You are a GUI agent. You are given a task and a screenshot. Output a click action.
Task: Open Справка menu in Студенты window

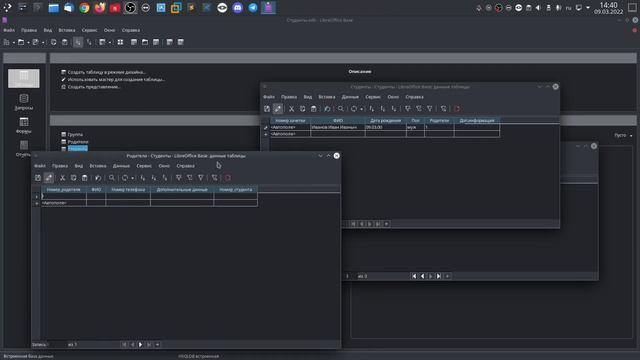415,97
